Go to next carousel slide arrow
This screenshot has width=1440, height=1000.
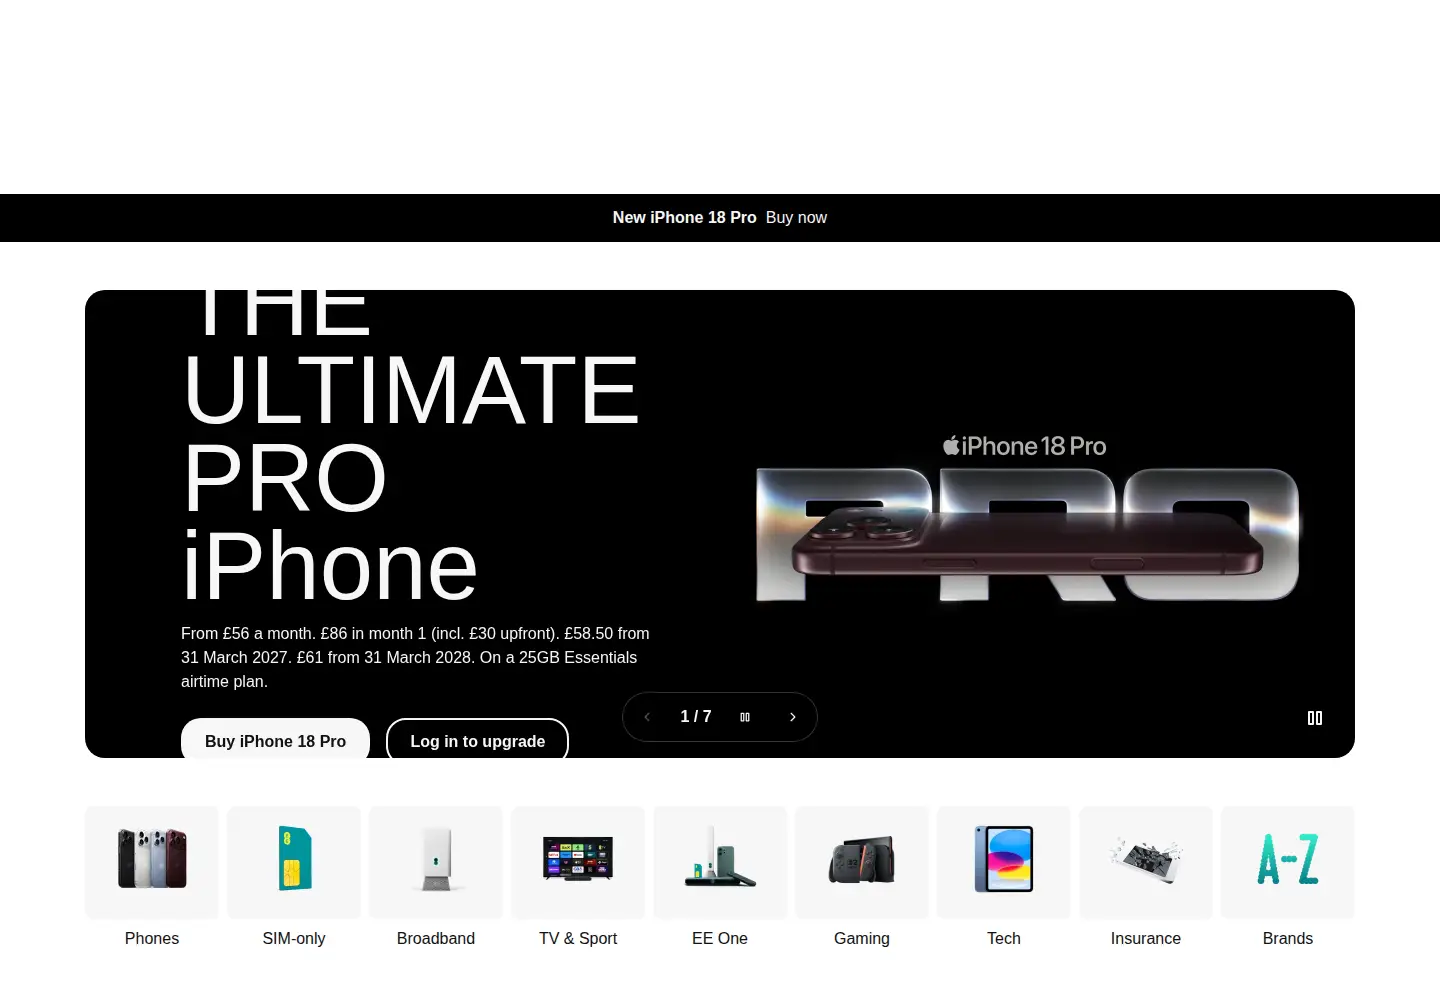pos(793,717)
